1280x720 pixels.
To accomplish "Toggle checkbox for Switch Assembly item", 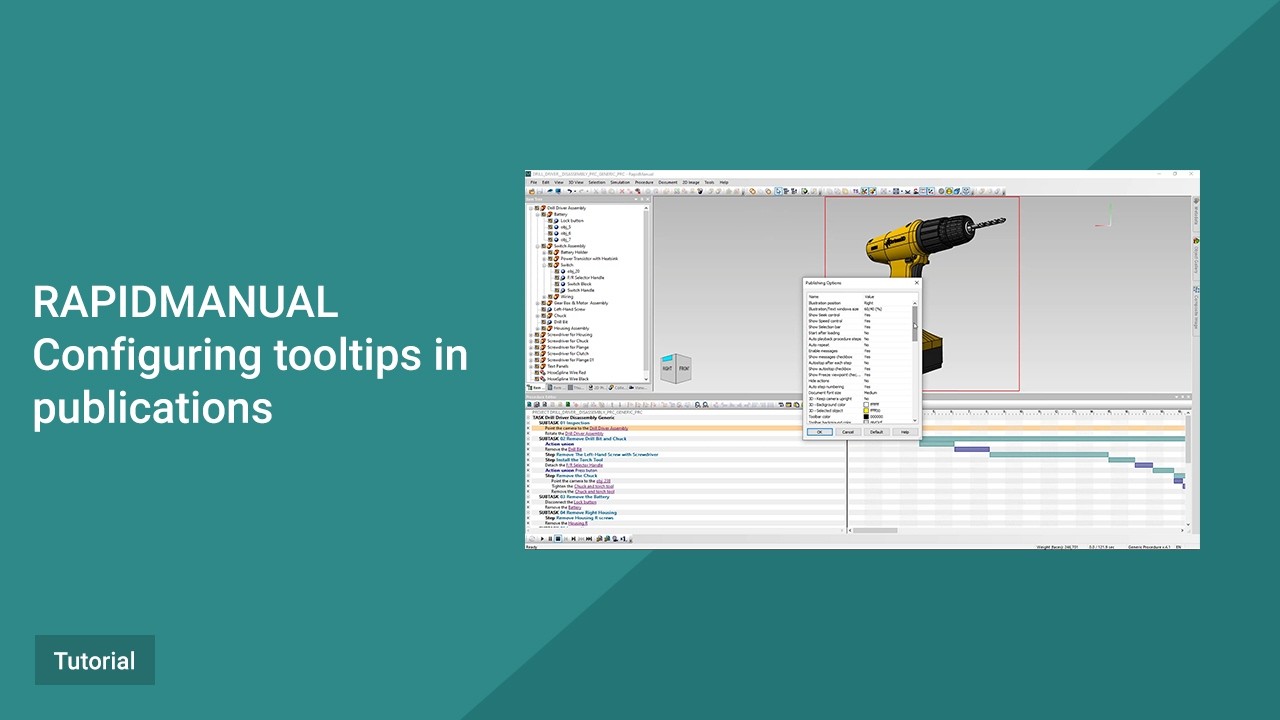I will 543,246.
